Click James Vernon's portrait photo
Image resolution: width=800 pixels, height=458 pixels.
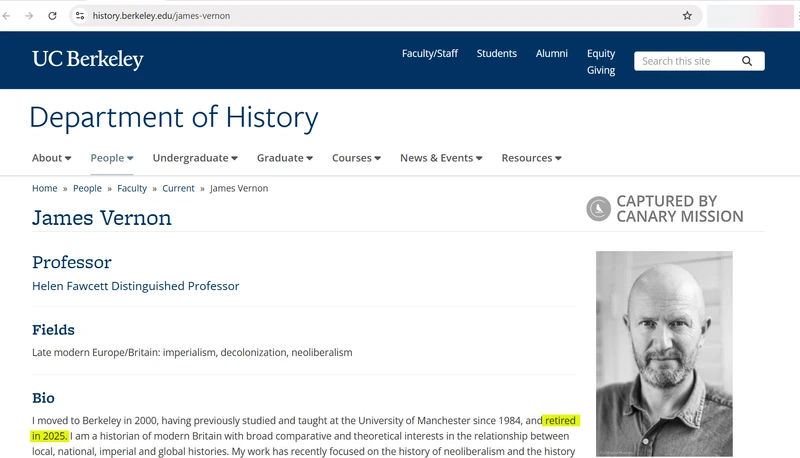click(x=664, y=353)
